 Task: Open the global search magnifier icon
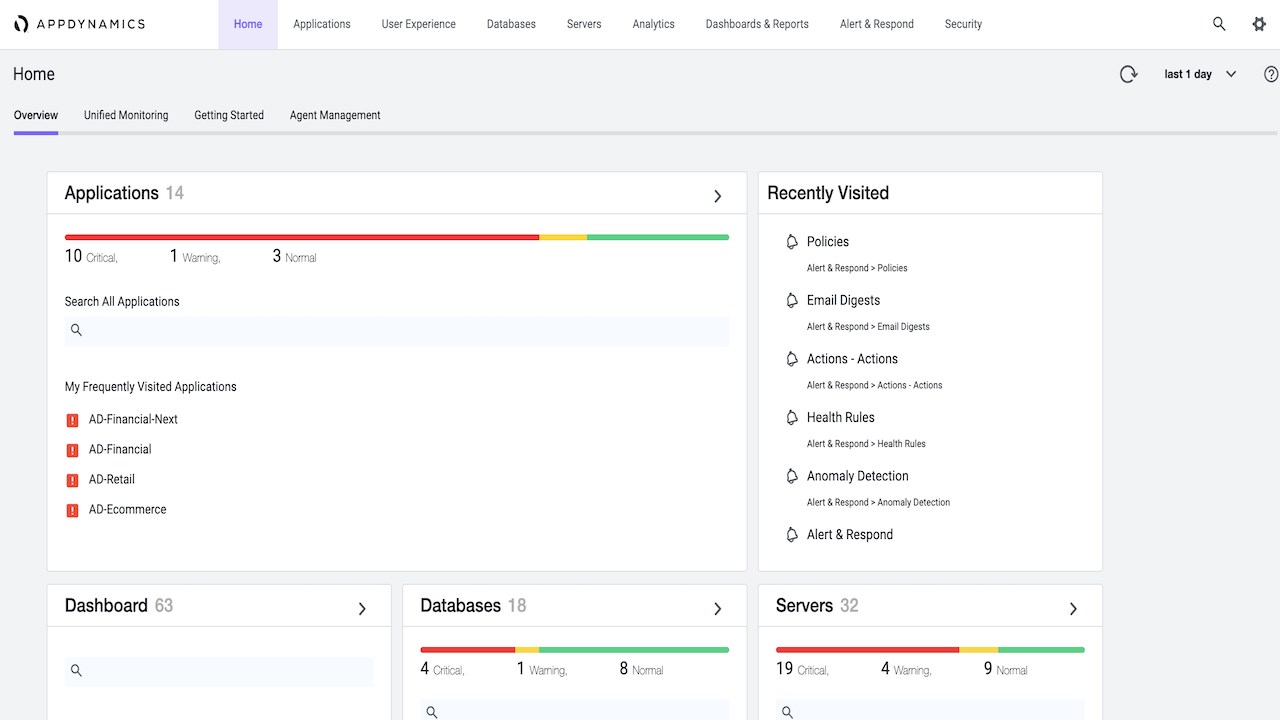click(x=1219, y=24)
